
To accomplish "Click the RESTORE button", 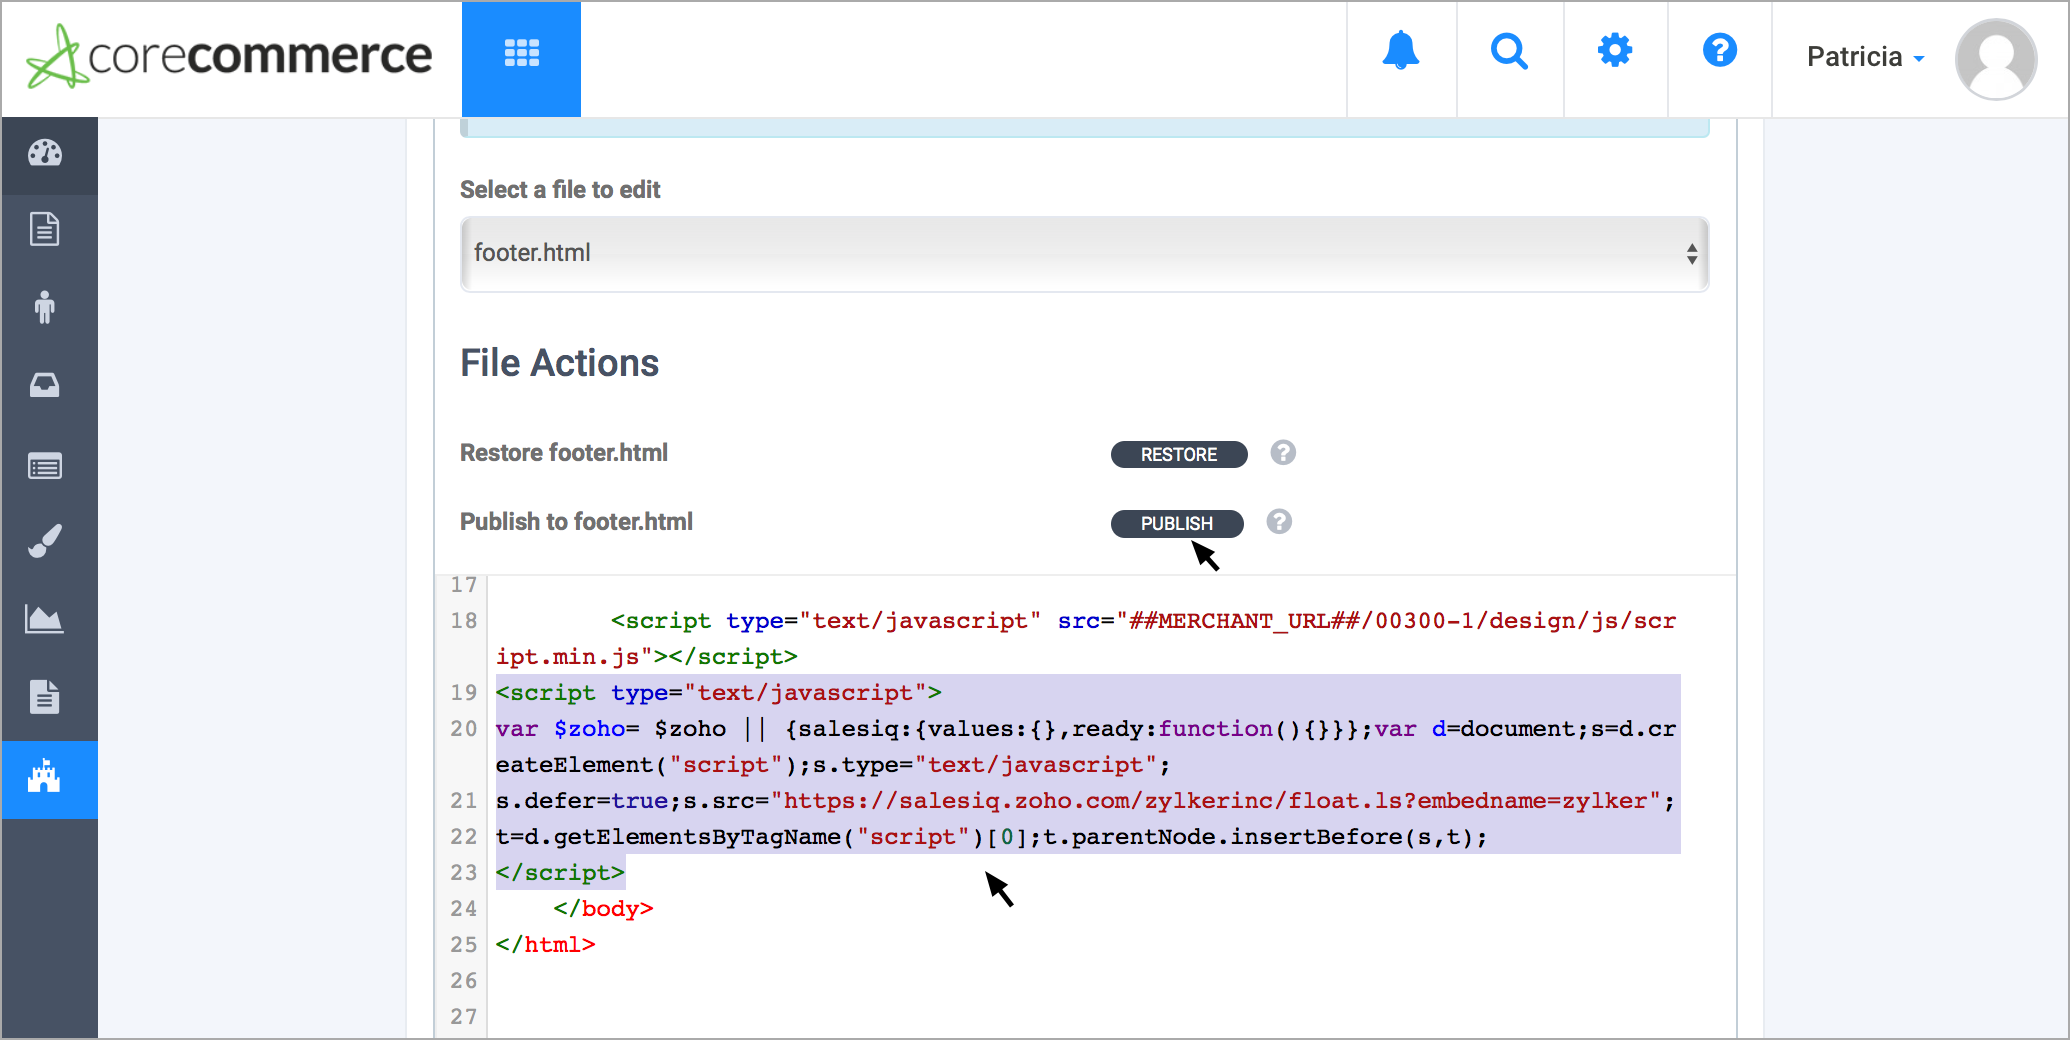I will coord(1179,454).
